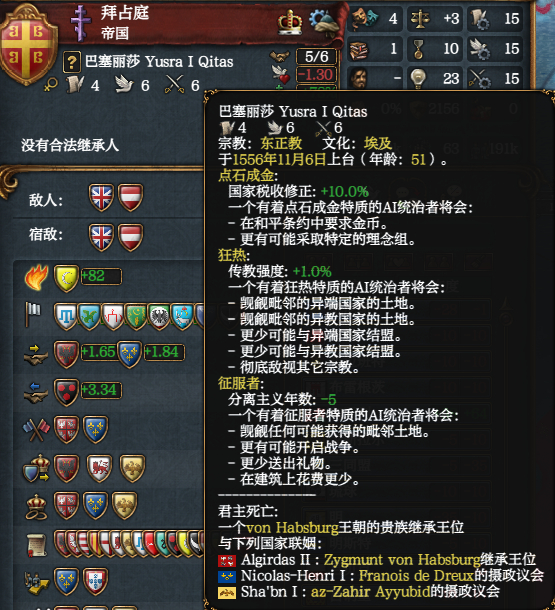
Task: Select the Austrian flag in rivals row
Action: click(x=130, y=237)
